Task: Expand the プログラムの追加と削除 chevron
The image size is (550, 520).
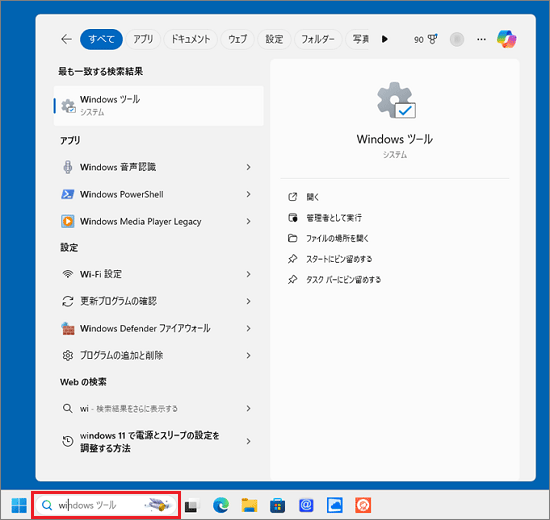Action: (248, 355)
